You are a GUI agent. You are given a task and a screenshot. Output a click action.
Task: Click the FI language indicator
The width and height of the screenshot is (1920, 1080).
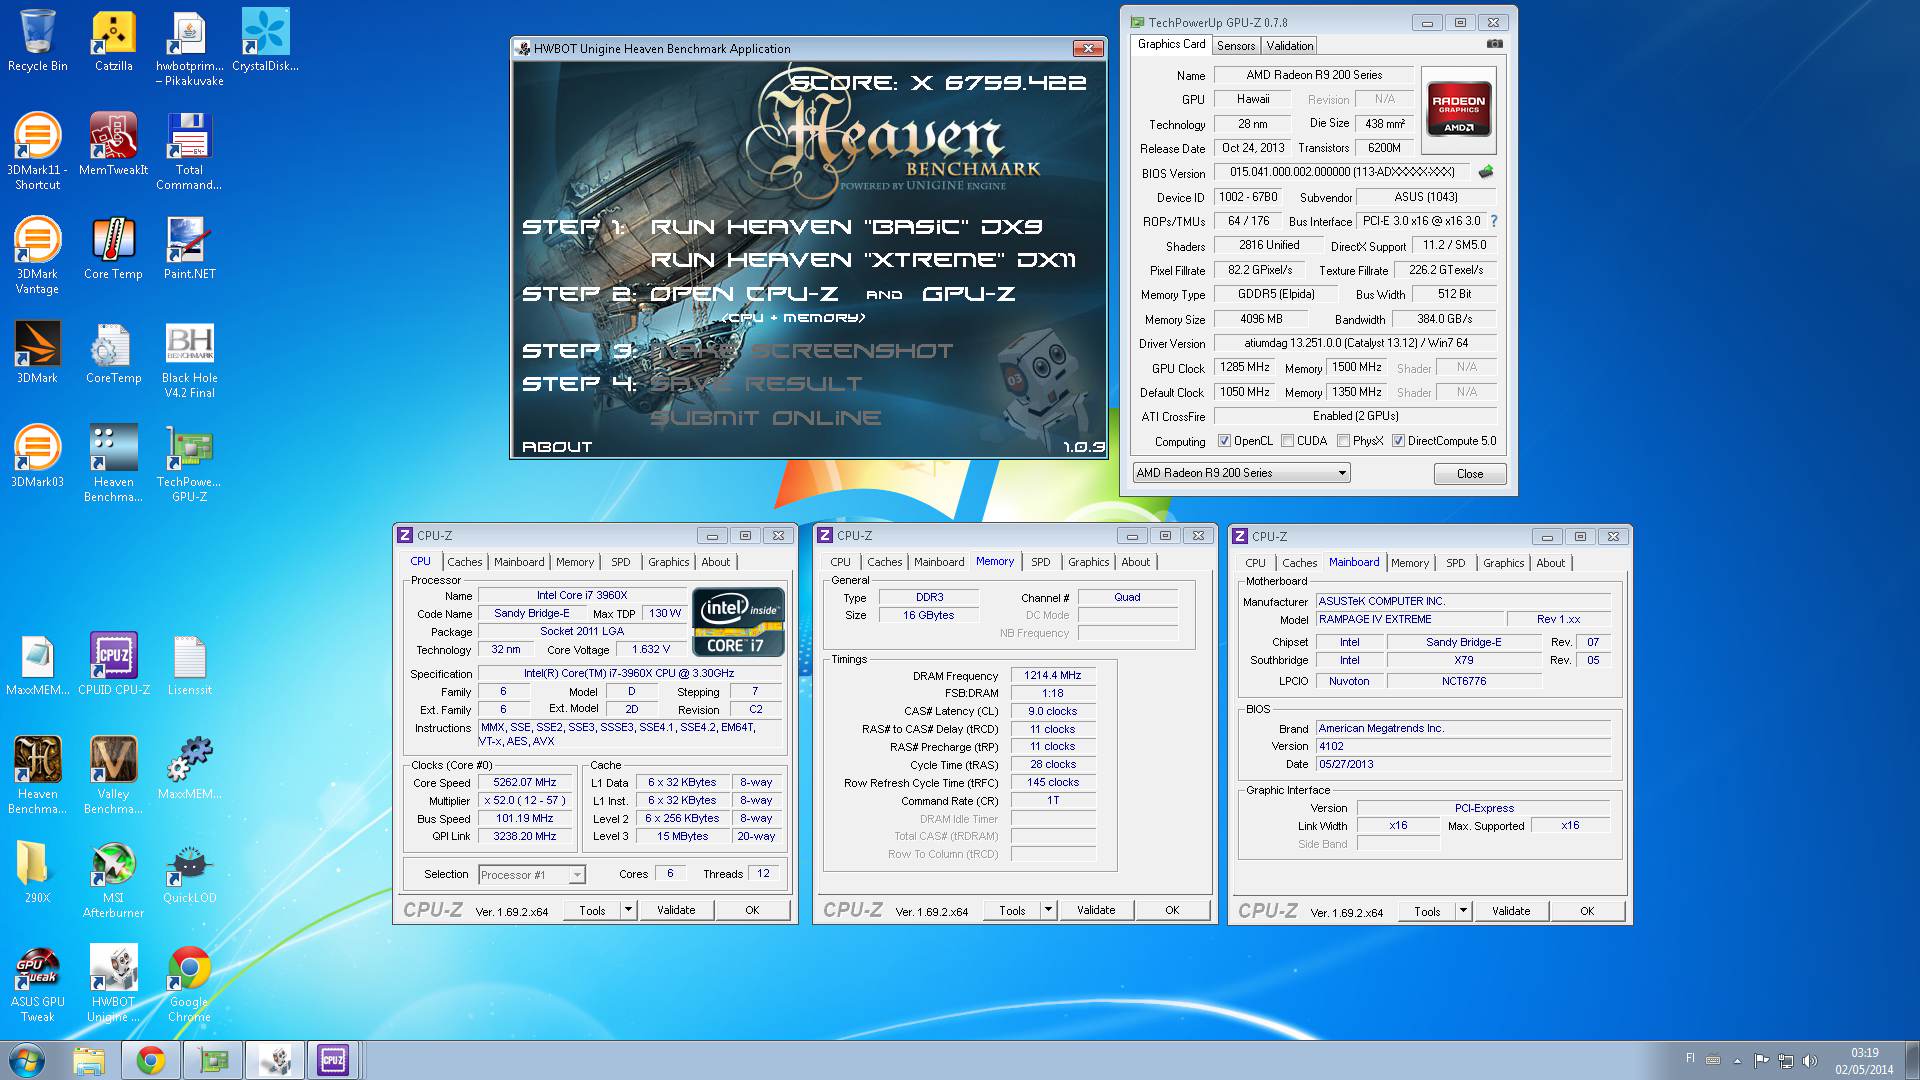[1690, 1058]
